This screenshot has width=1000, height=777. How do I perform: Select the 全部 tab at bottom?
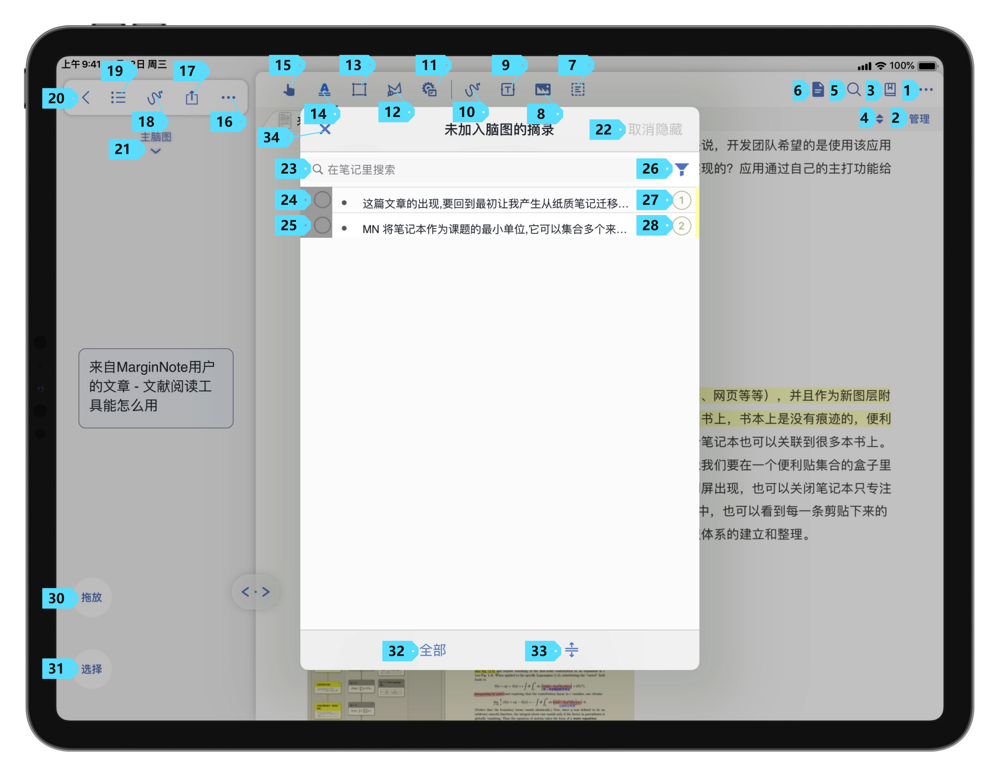(432, 651)
